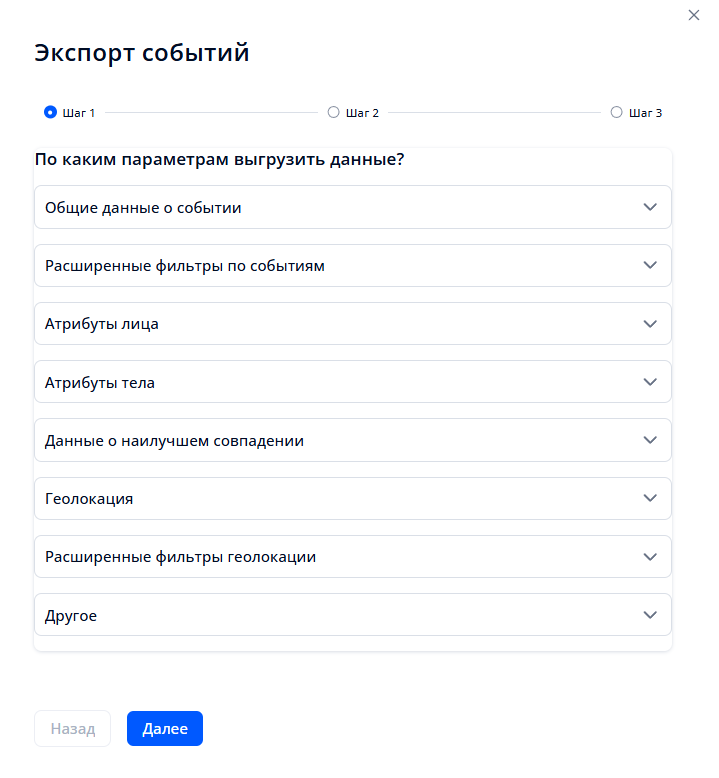Expand the Геолокация section
The image size is (719, 778).
[89, 498]
